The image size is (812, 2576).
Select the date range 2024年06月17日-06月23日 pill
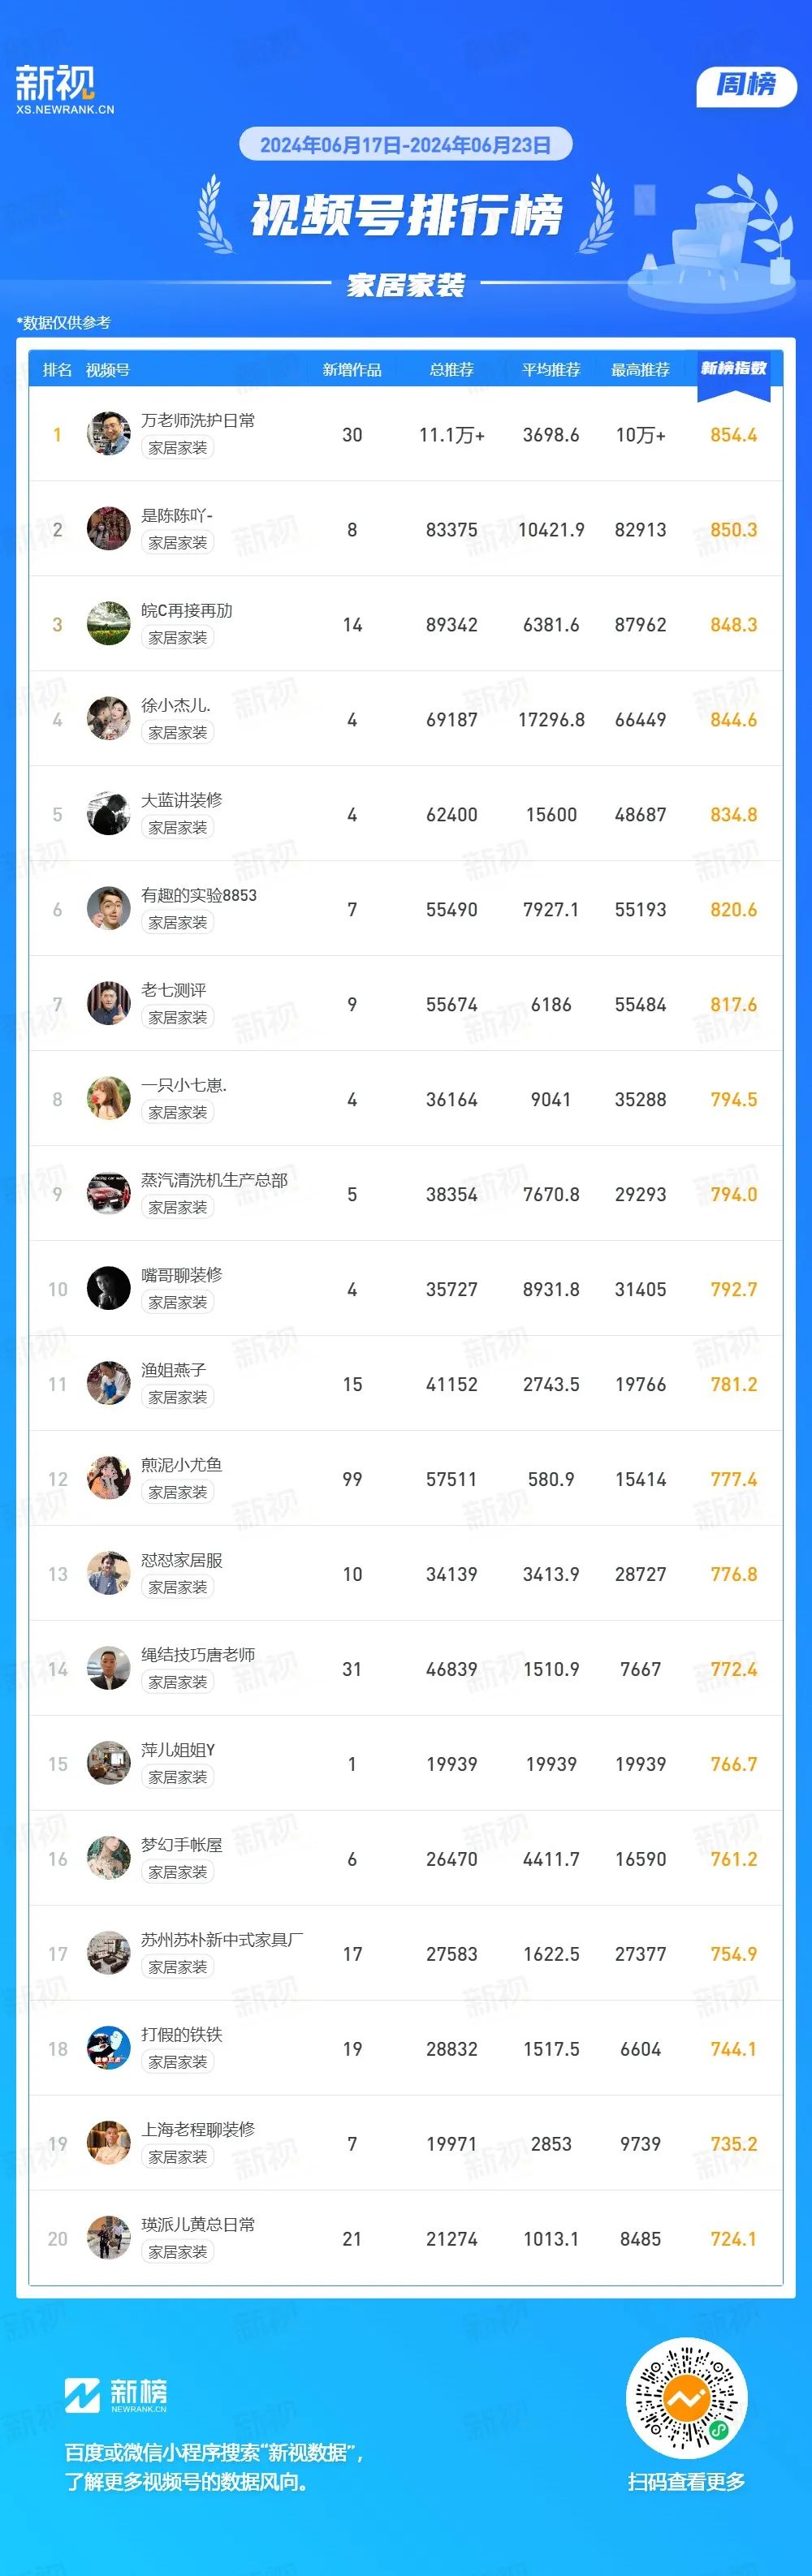coord(406,145)
